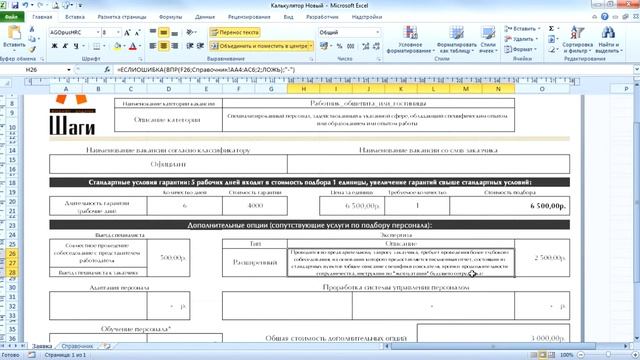
Task: Open cells Delete (Удалить) dropdown
Action: pos(521,39)
